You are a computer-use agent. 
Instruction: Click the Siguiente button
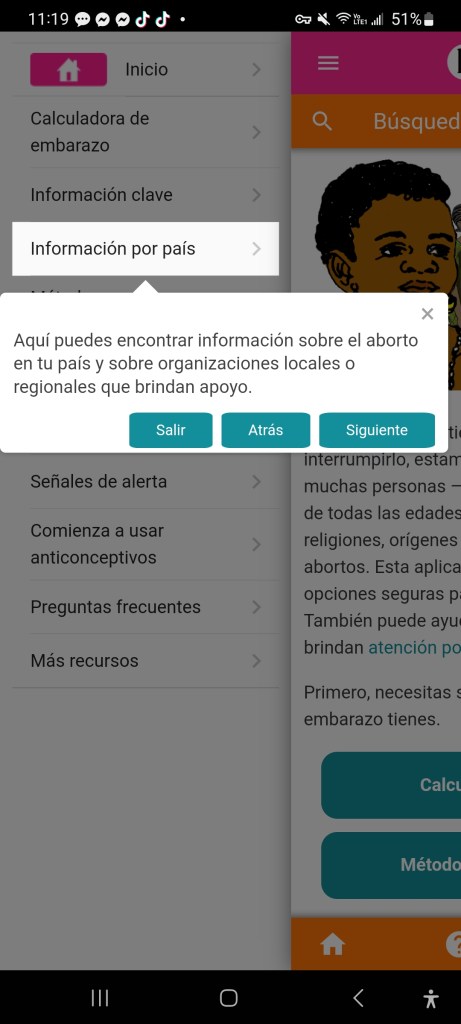[377, 430]
